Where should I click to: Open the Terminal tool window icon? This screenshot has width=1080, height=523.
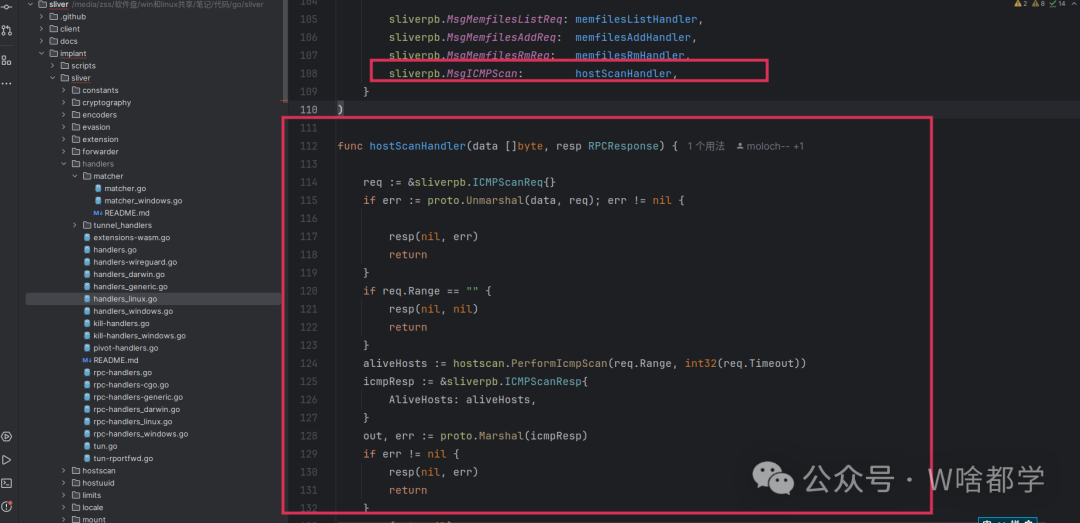tap(6, 483)
